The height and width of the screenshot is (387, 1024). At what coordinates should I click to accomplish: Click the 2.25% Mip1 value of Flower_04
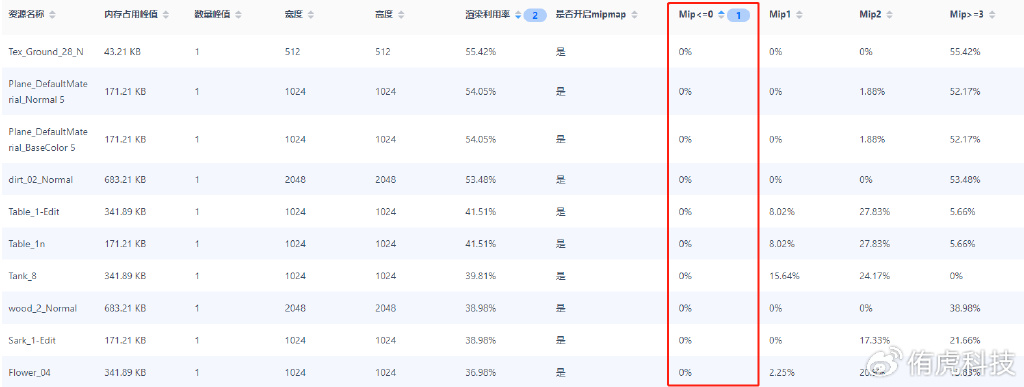pos(782,373)
